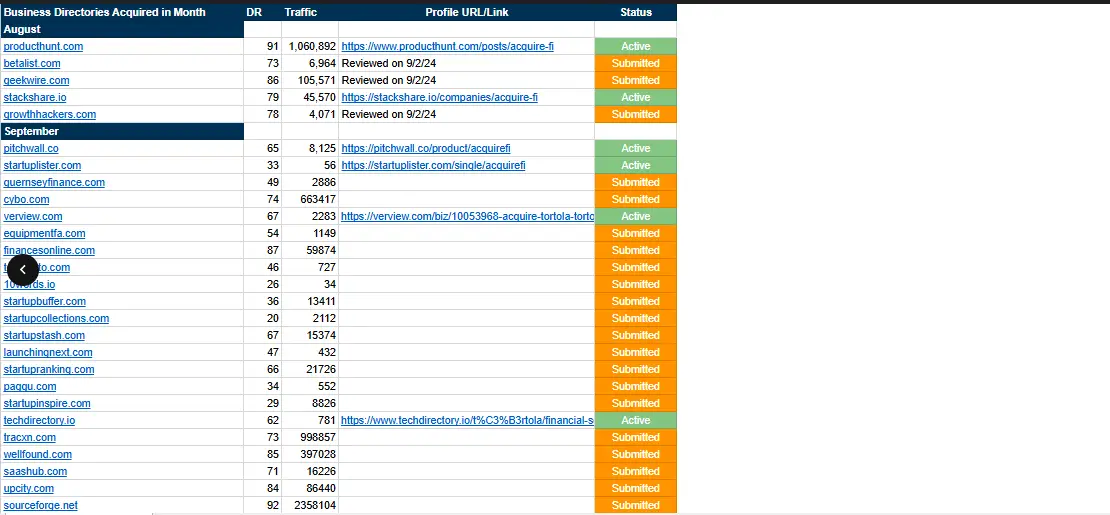Open the geekwire.com link

tap(36, 80)
